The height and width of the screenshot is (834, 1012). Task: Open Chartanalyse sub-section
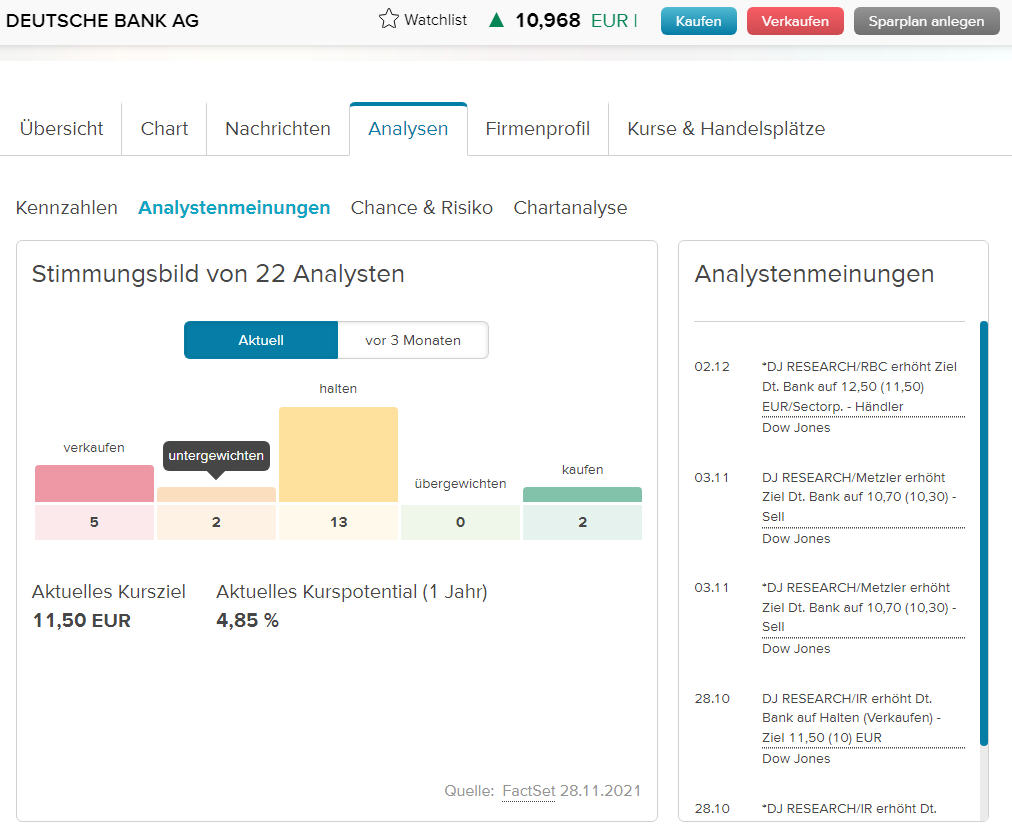coord(570,208)
